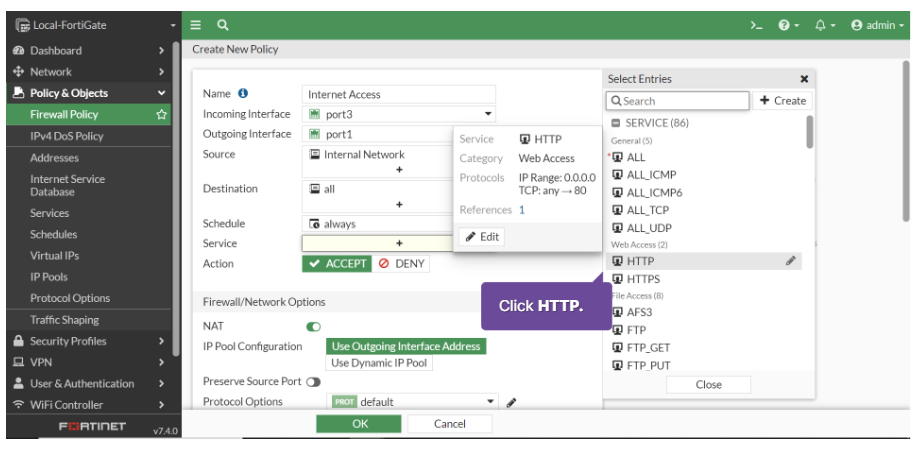
Task: Click the Network arrows icon in sidebar
Action: coord(18,72)
